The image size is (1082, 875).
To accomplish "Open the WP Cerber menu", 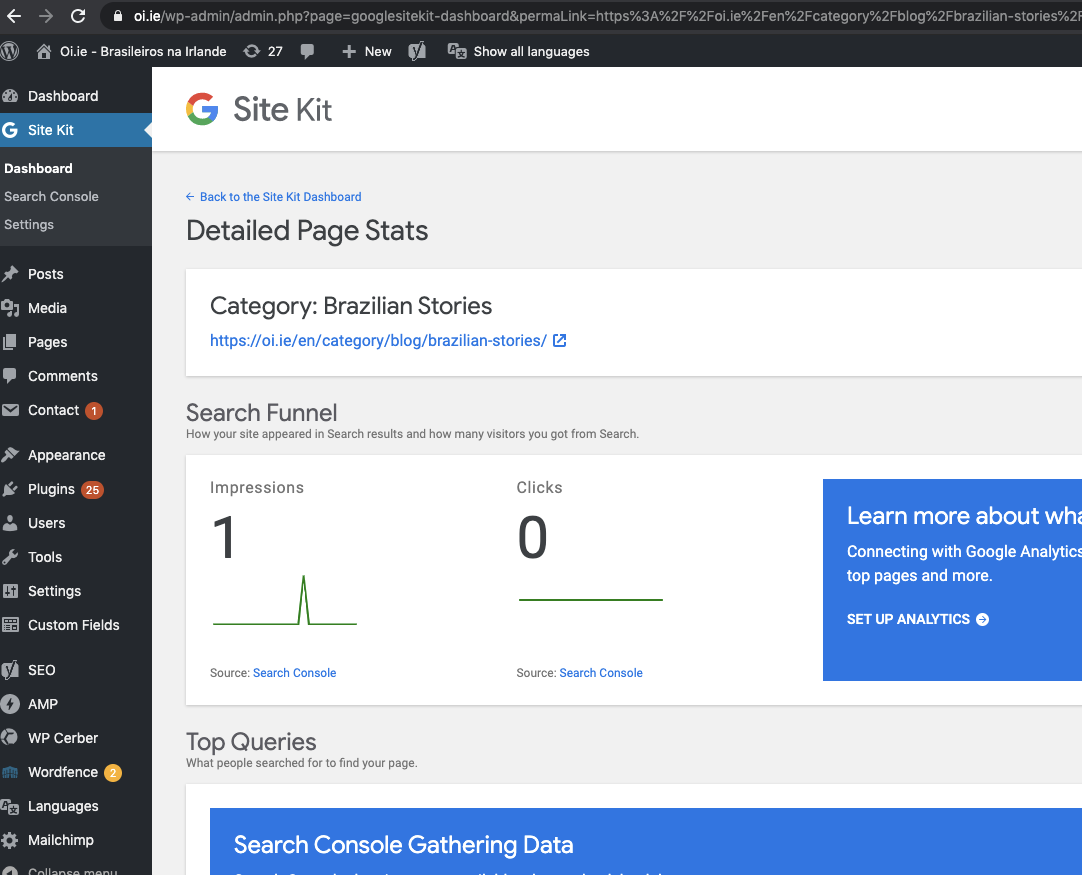I will pyautogui.click(x=76, y=738).
